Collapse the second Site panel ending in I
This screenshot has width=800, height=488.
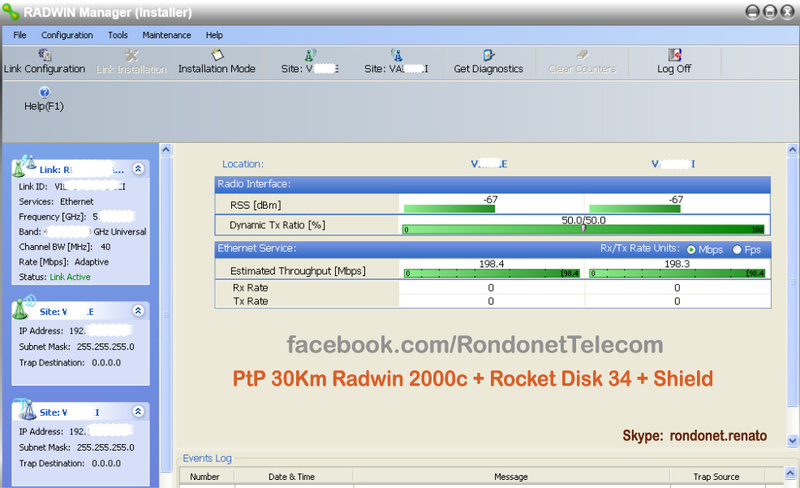tap(138, 411)
